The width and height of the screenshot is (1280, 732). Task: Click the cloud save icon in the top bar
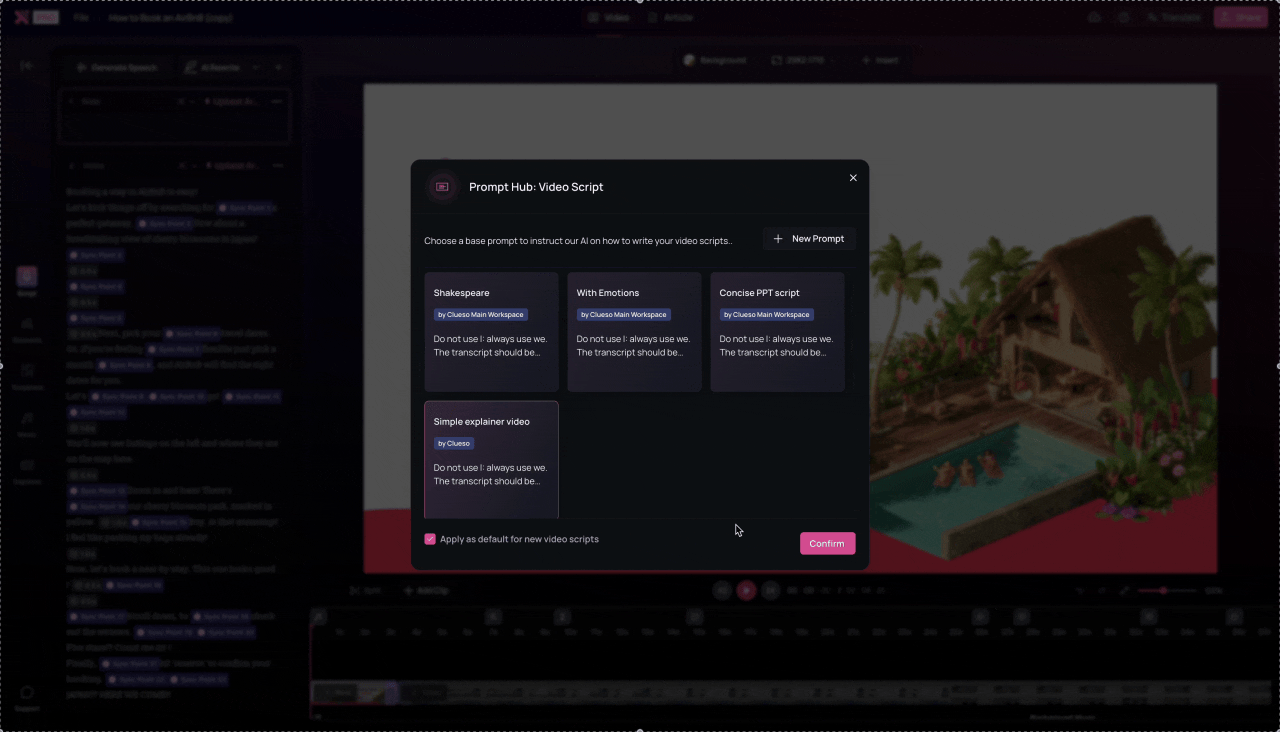click(x=1095, y=18)
